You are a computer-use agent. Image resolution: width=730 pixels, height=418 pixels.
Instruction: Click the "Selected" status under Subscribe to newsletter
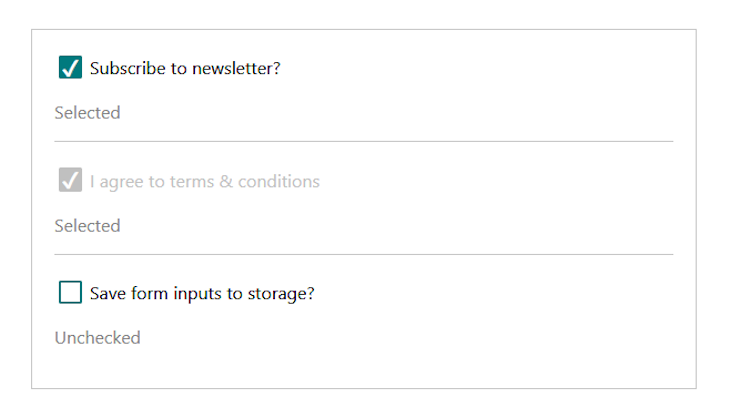point(87,113)
